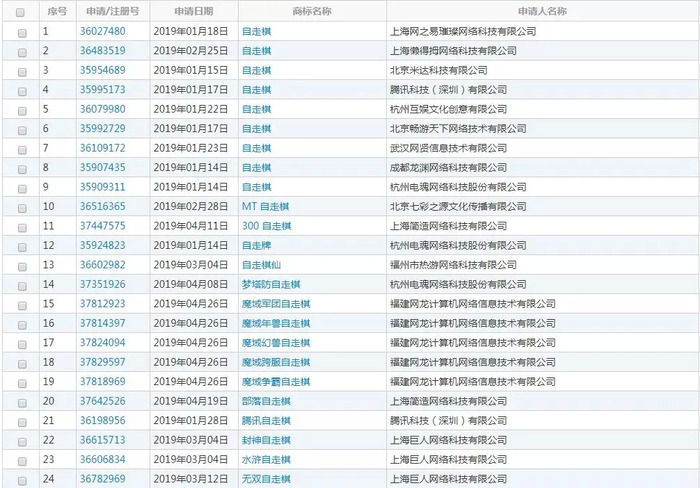Viewport: 700px width, 488px height.
Task: Open trademark link 自走棋仙
Action: click(262, 265)
